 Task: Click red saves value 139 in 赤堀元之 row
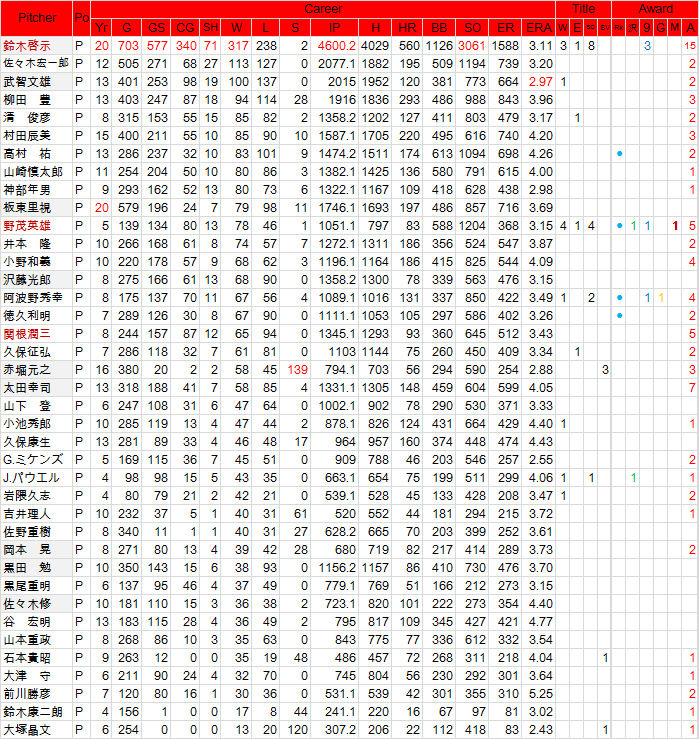coord(297,370)
